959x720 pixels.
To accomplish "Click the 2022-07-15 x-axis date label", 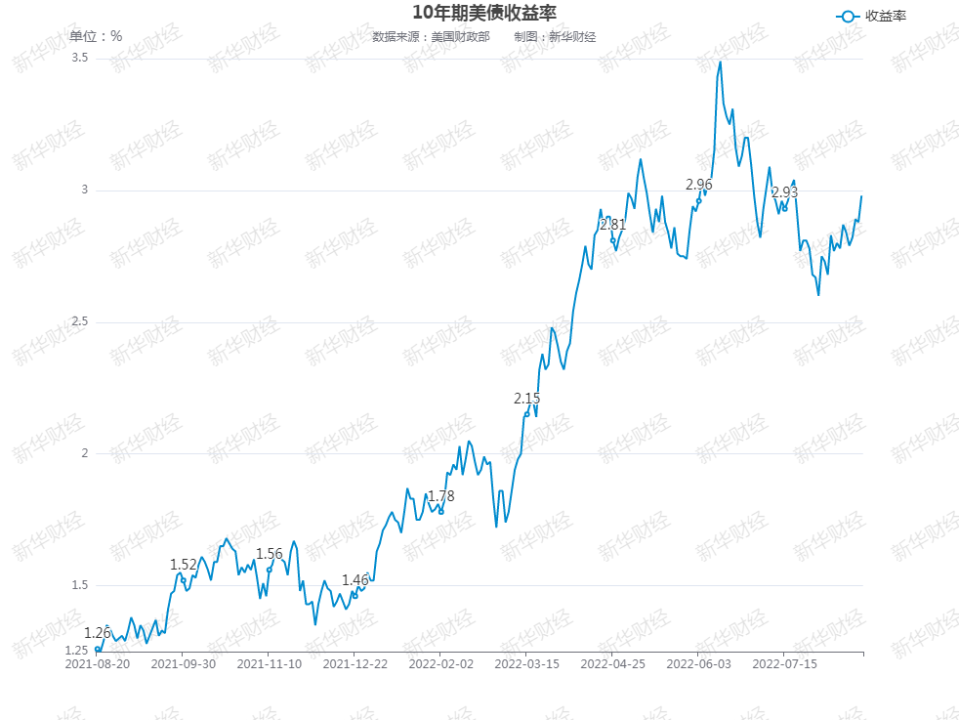I will coord(785,662).
